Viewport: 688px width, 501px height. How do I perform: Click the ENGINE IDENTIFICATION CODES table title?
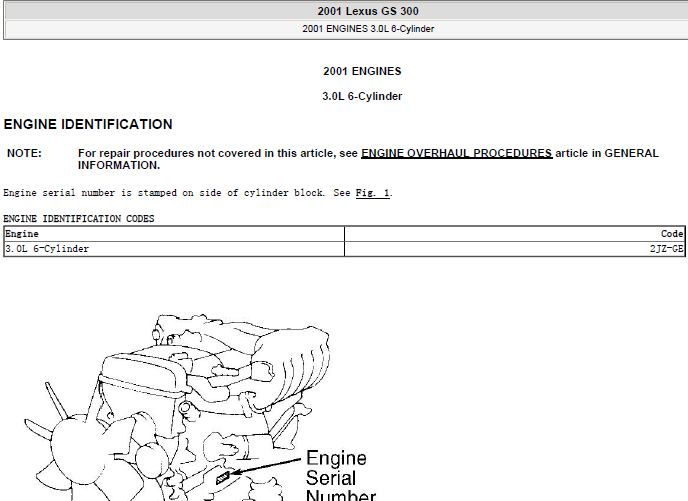click(x=79, y=218)
